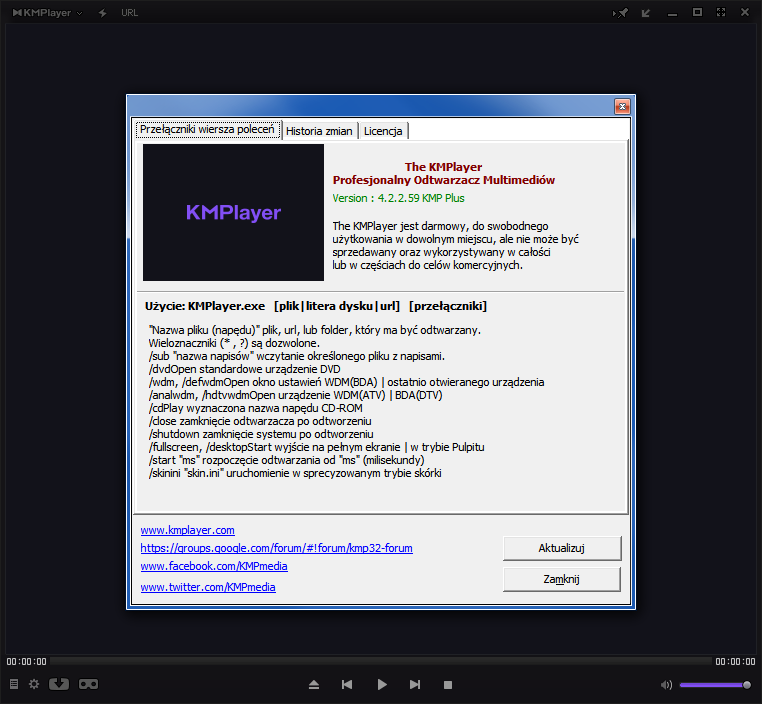Open the www.facebook.com/KMPmedia link
Image resolution: width=762 pixels, height=704 pixels.
(x=214, y=566)
